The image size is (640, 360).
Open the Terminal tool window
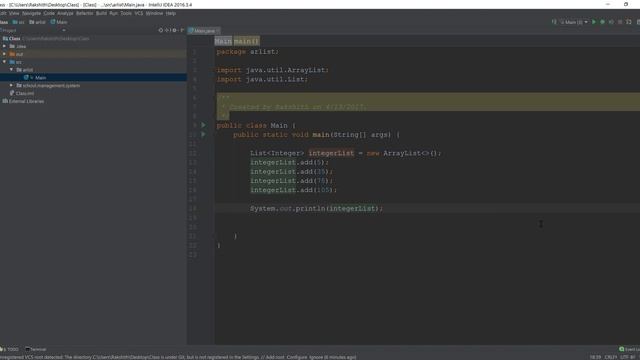click(36, 349)
